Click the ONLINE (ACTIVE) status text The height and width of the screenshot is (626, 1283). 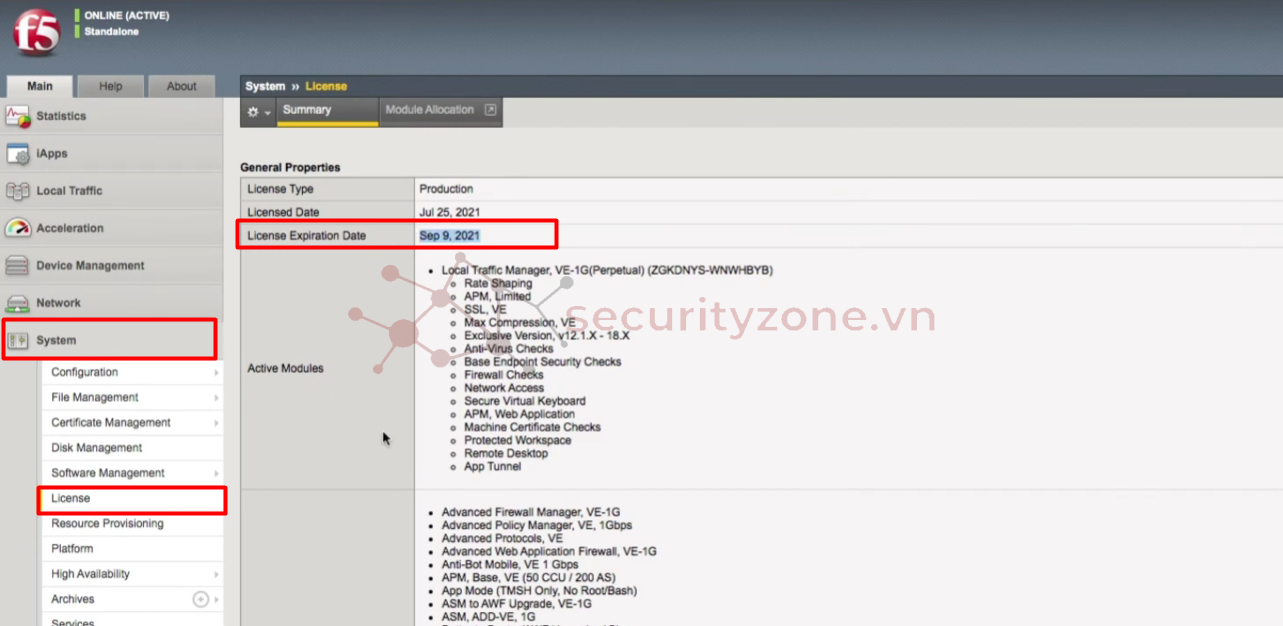127,16
